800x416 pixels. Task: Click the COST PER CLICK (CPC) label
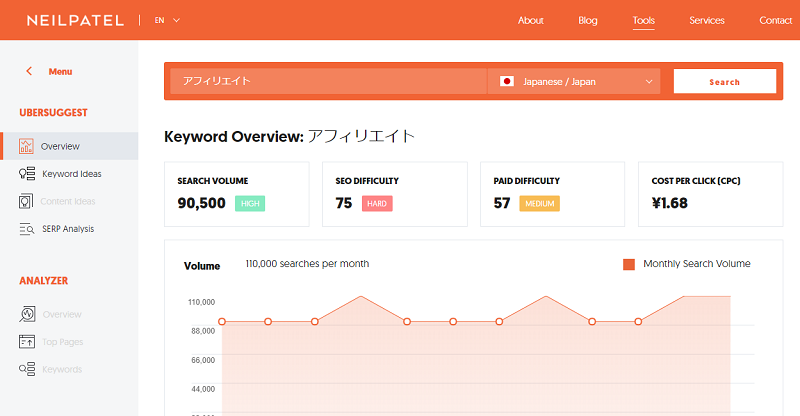[696, 181]
